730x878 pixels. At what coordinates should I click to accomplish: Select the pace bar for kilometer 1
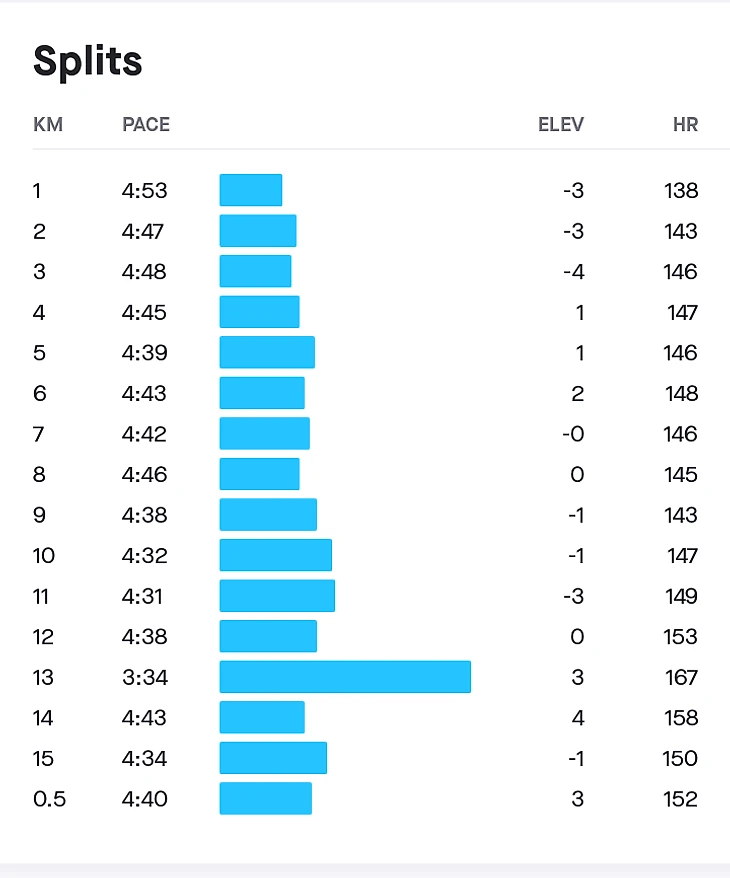pyautogui.click(x=251, y=190)
